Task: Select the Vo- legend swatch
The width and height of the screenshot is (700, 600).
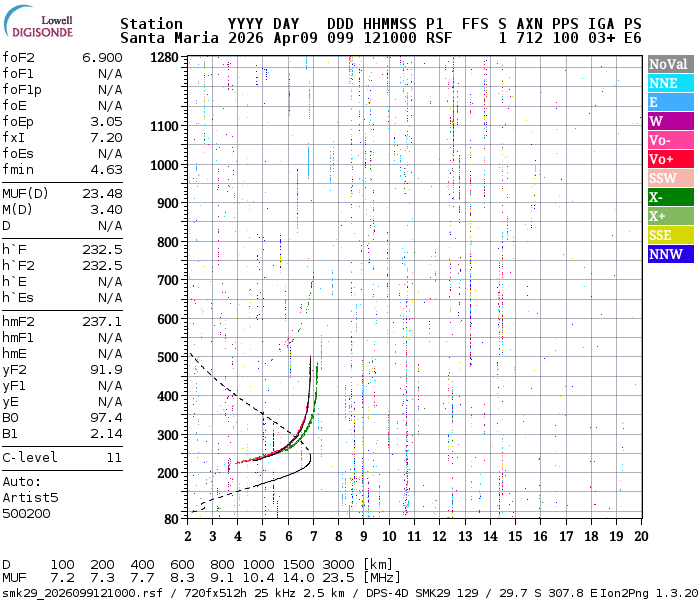Action: tap(671, 140)
